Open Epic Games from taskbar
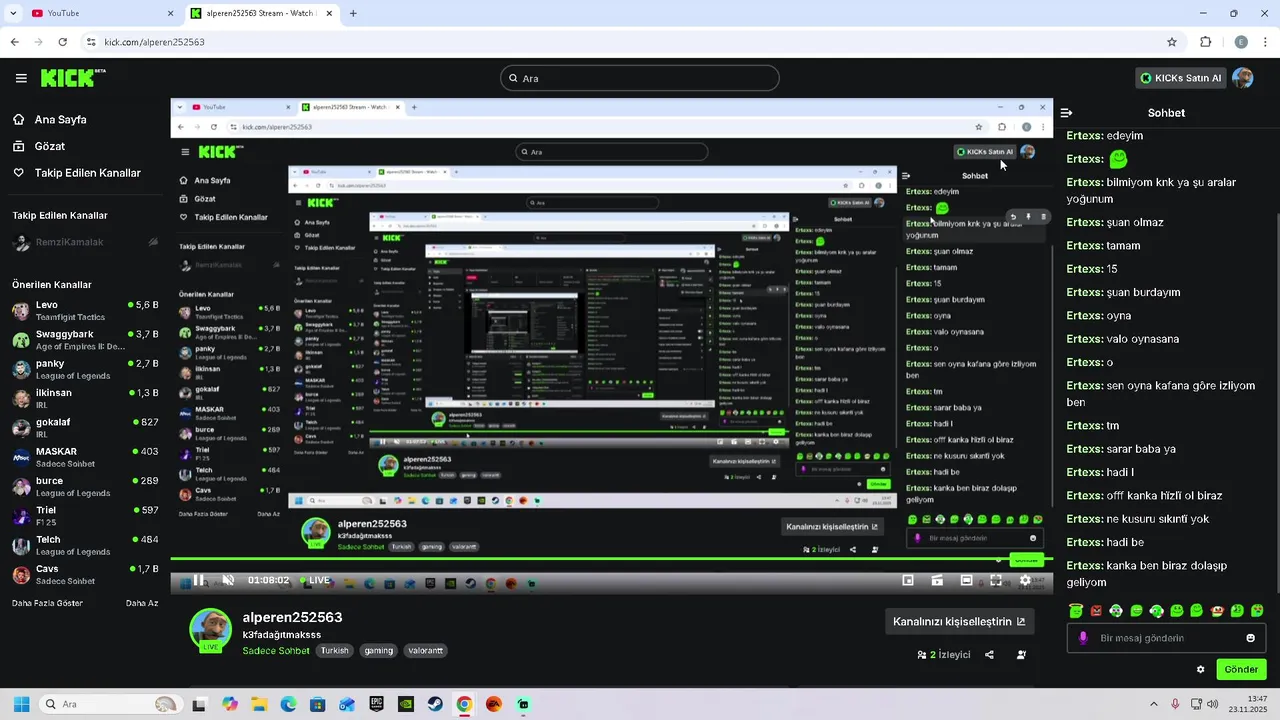The width and height of the screenshot is (1280, 720). tap(376, 704)
